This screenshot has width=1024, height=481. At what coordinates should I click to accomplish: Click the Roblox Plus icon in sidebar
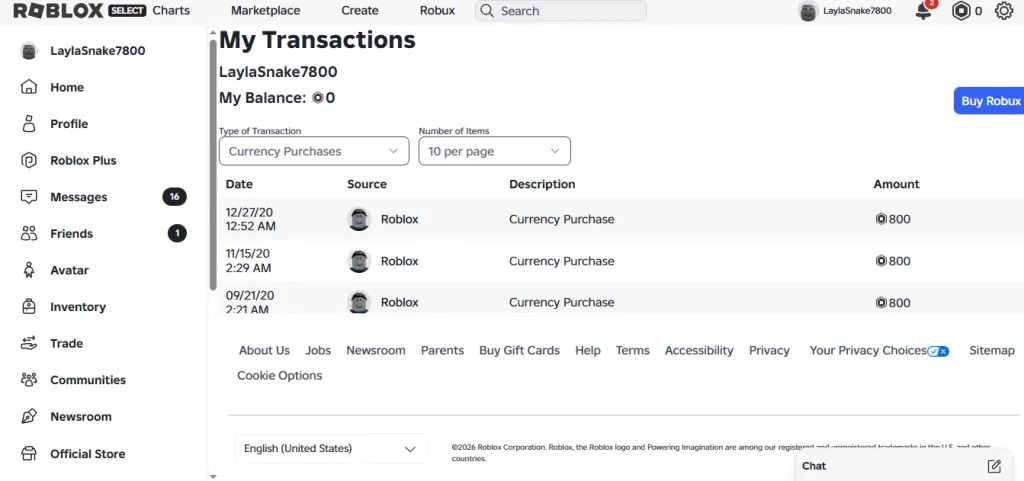[x=29, y=160]
